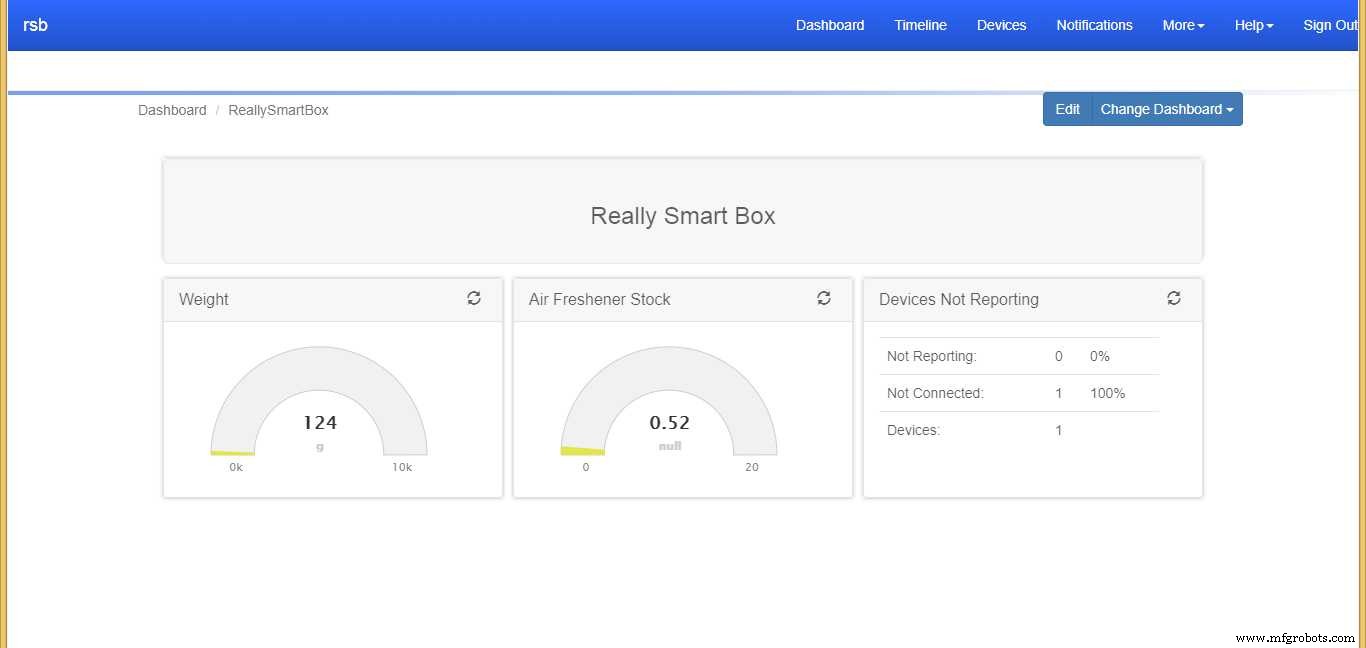1366x648 pixels.
Task: Sign out of the application
Action: pos(1331,25)
